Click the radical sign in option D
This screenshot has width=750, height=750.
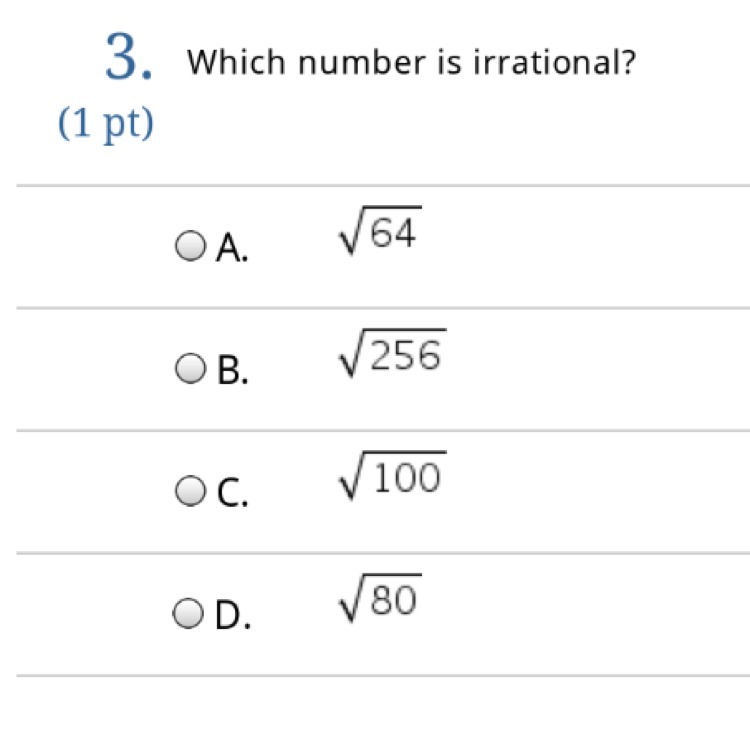353,598
